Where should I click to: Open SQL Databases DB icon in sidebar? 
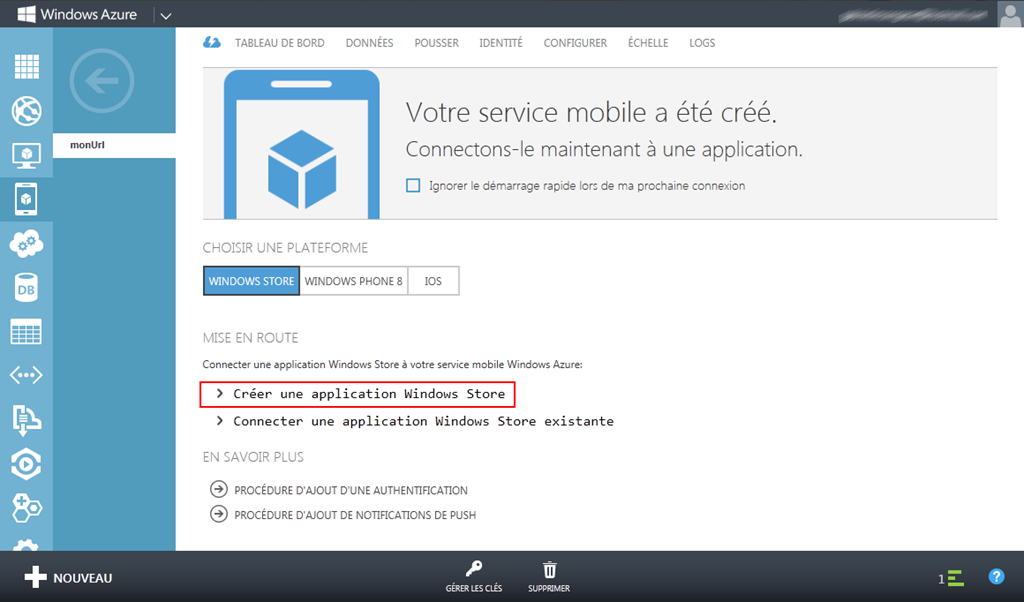(26, 288)
